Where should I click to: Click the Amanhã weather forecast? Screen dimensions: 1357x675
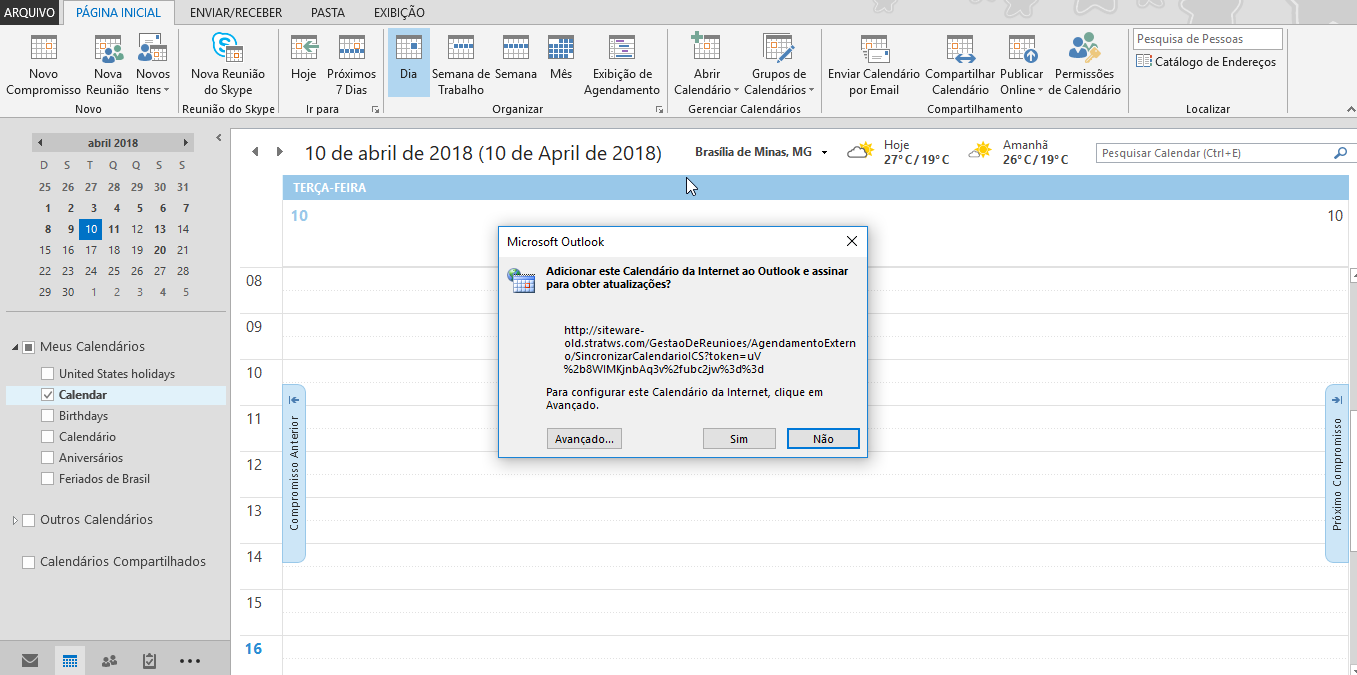pyautogui.click(x=1017, y=152)
